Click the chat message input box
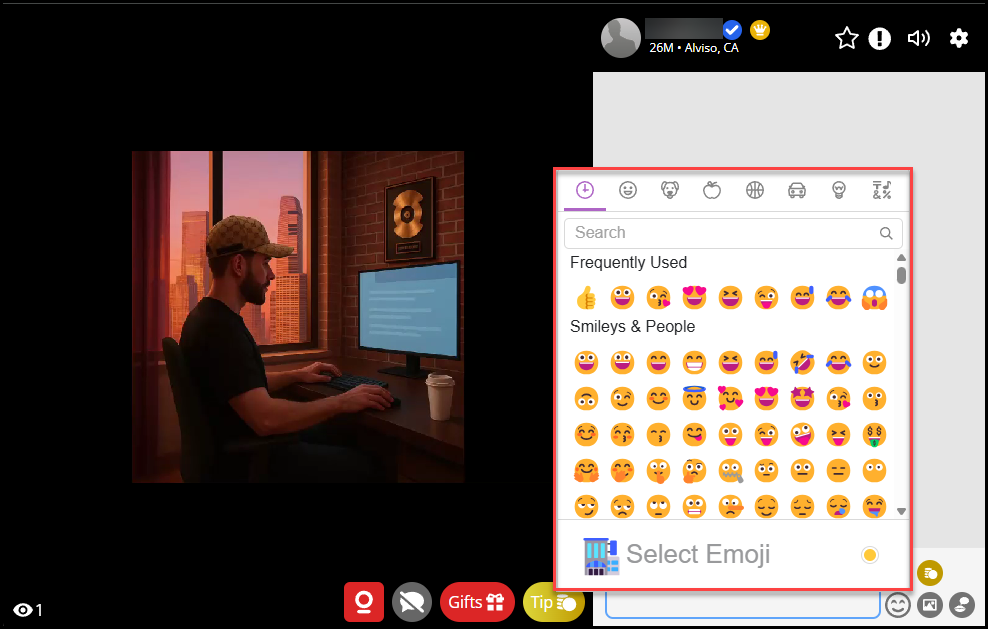 coord(742,605)
